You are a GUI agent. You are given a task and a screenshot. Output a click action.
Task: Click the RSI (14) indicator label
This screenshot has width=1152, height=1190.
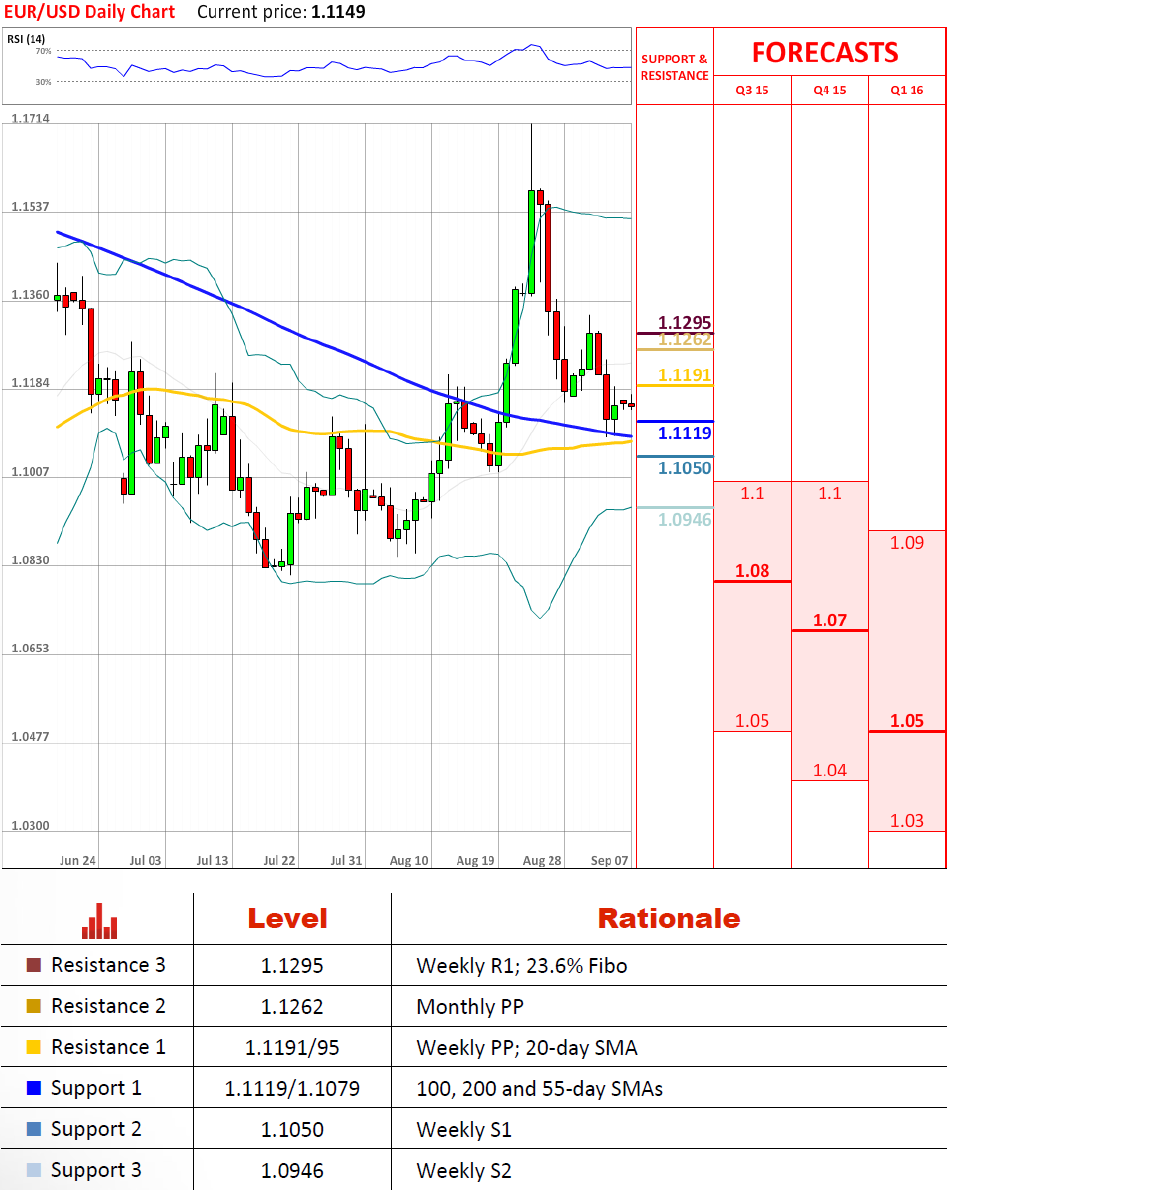click(x=26, y=39)
